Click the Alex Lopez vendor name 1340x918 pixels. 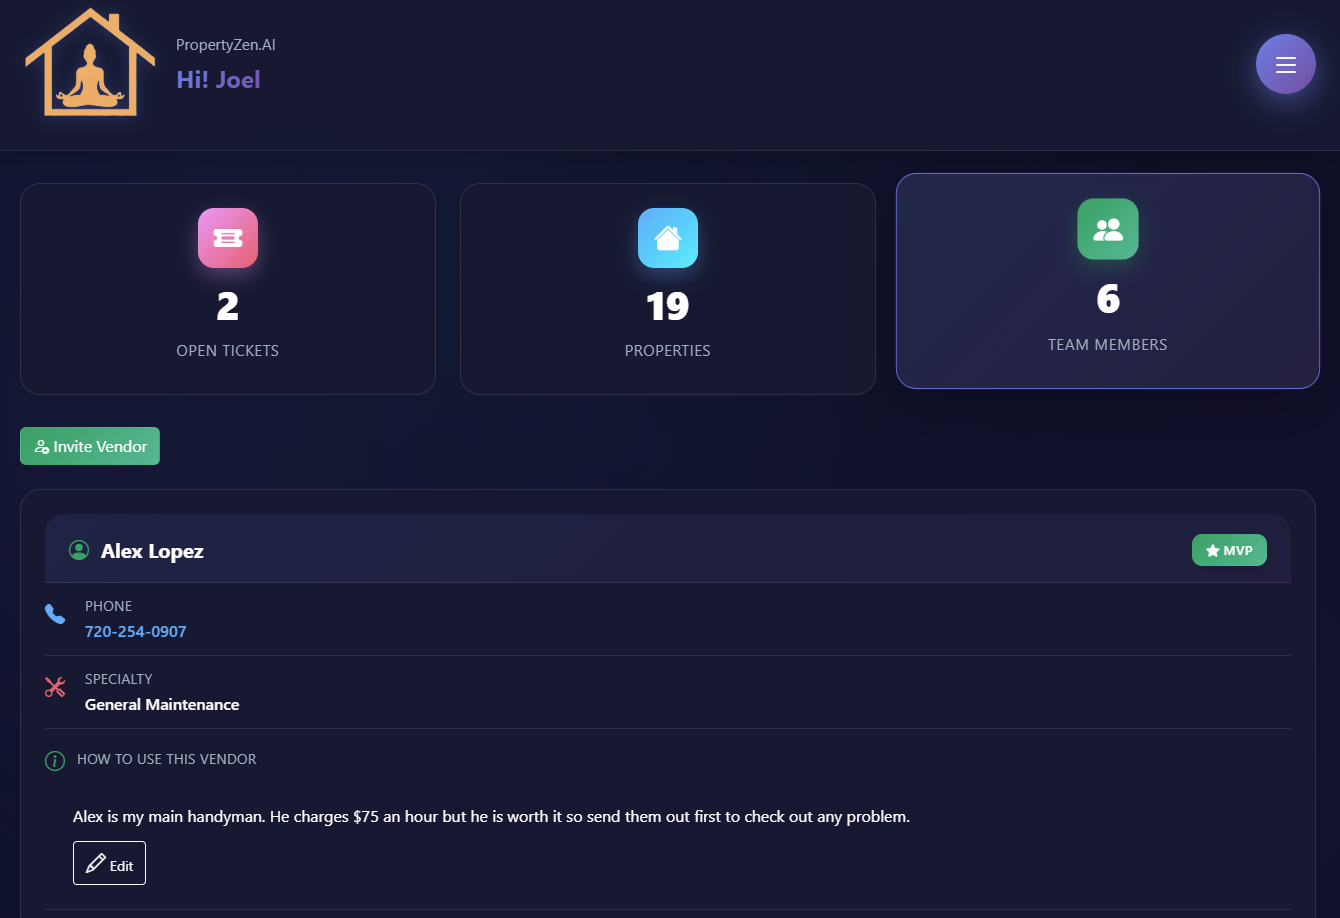[x=152, y=551]
